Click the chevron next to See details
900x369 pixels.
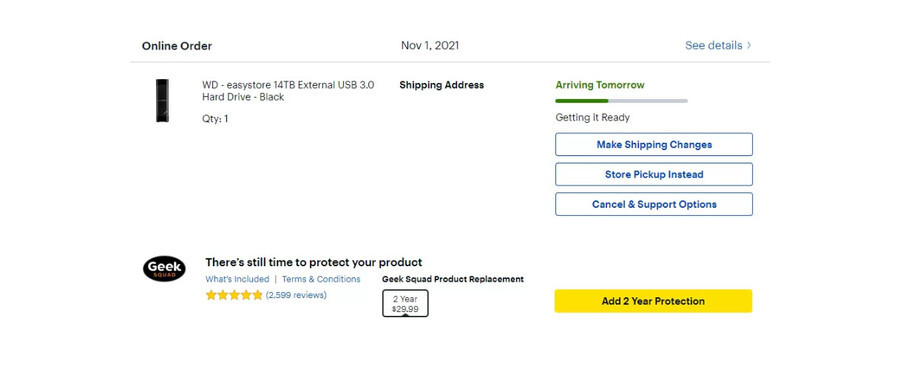point(748,45)
